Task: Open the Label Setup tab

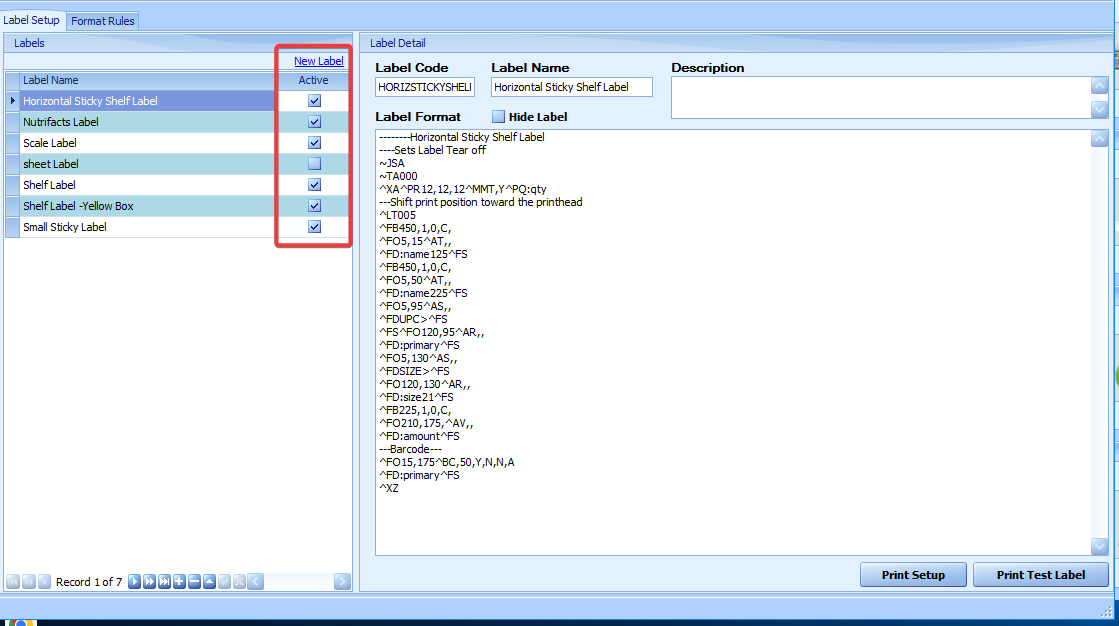Action: click(x=32, y=20)
